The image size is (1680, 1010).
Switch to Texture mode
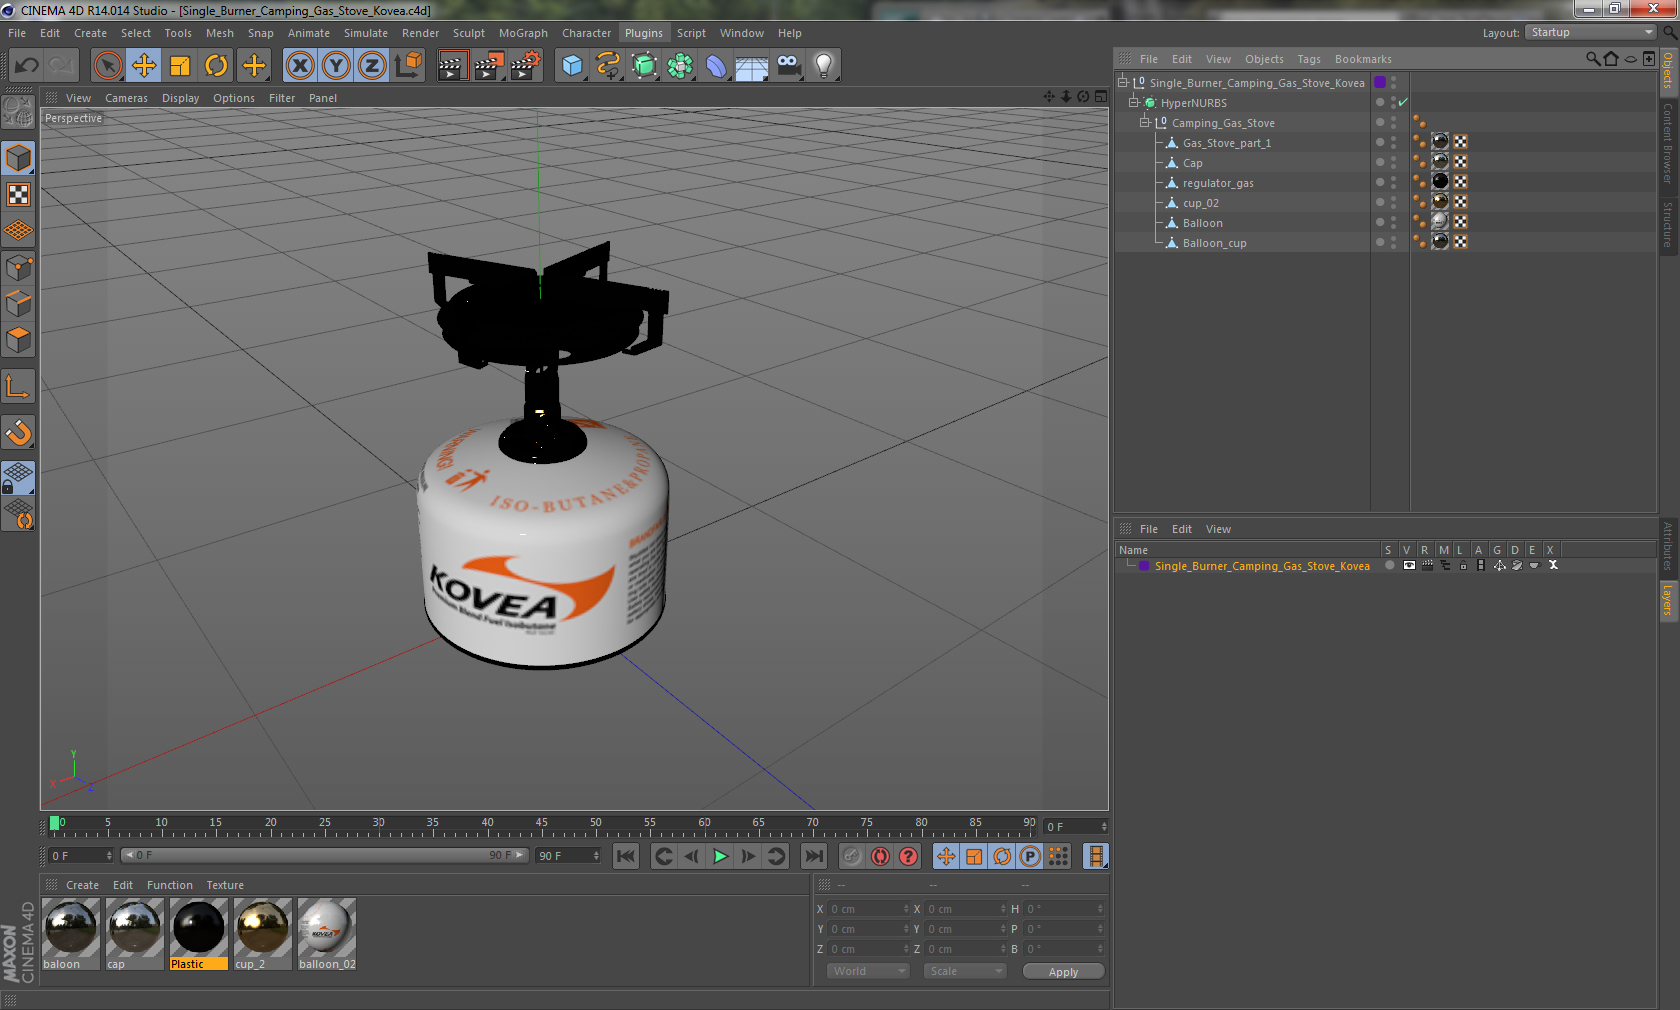pyautogui.click(x=19, y=194)
